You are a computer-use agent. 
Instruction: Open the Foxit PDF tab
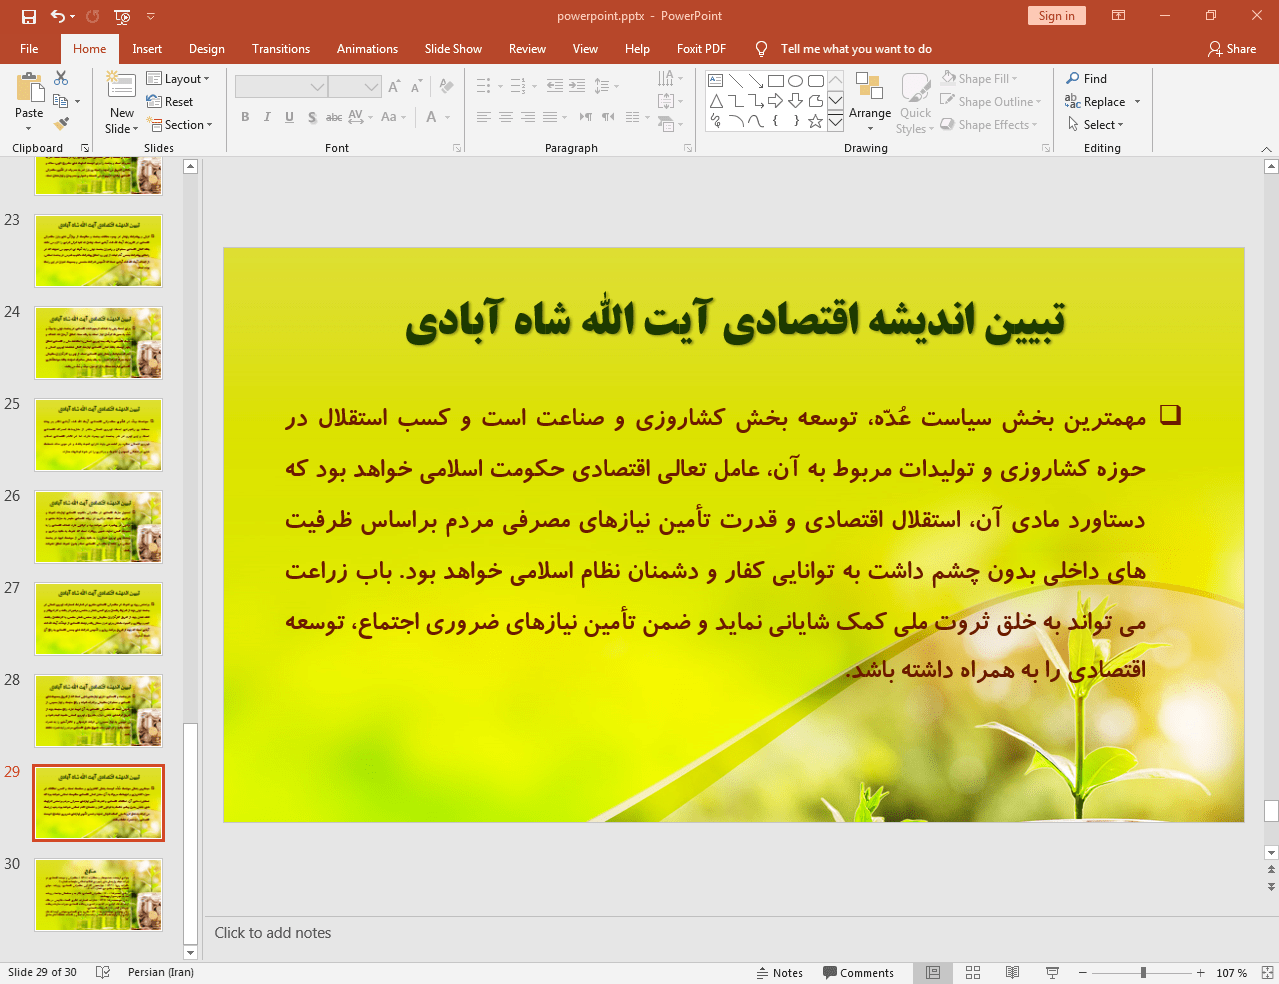click(x=701, y=49)
